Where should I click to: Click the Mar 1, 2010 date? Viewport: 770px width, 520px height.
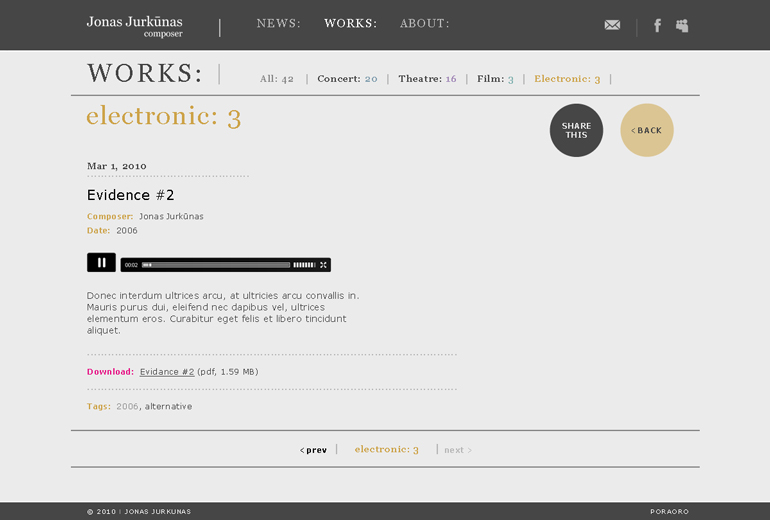(x=117, y=166)
